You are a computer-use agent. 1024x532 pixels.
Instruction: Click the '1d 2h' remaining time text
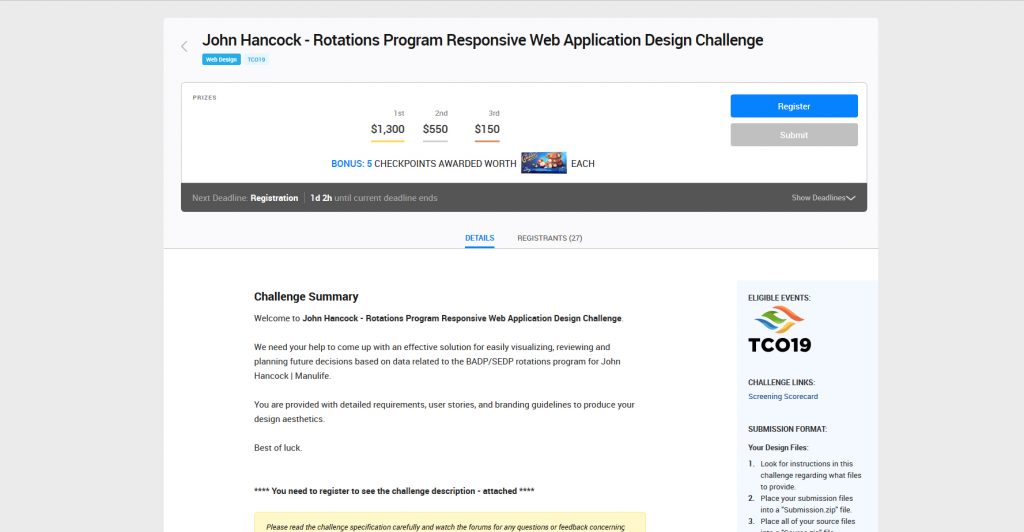(321, 198)
